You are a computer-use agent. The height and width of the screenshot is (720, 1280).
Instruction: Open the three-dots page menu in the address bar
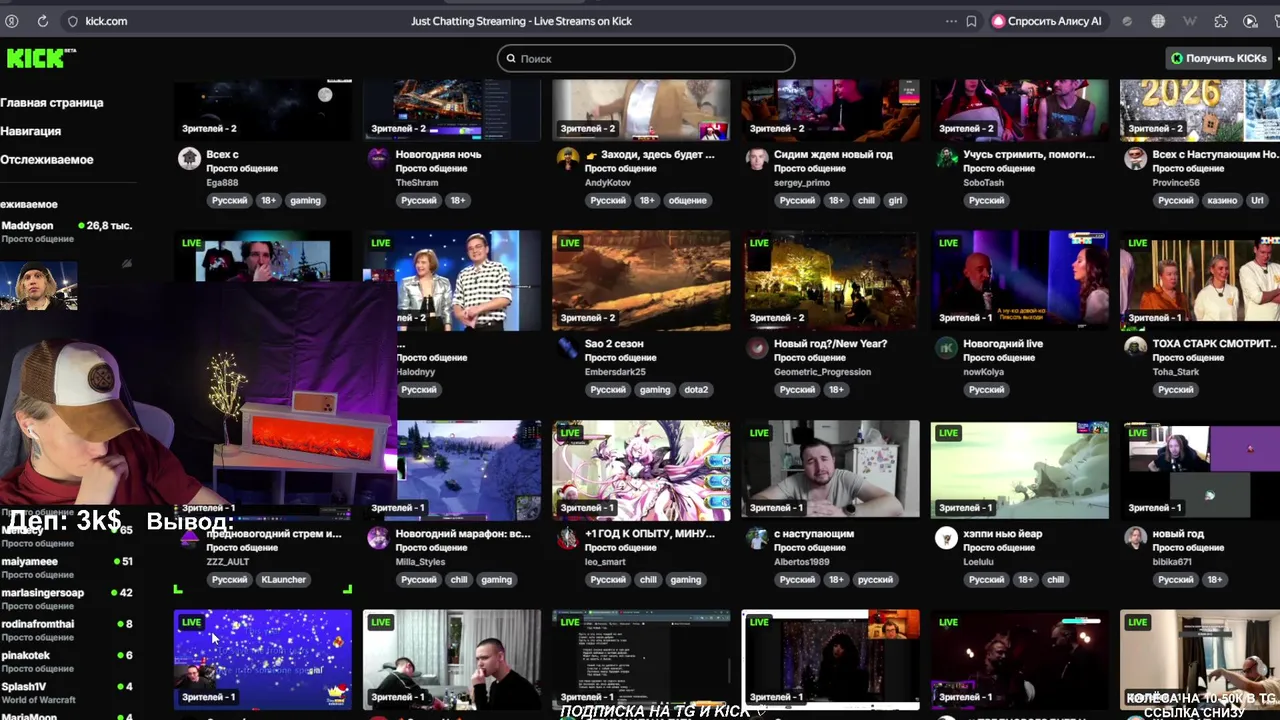pos(951,21)
